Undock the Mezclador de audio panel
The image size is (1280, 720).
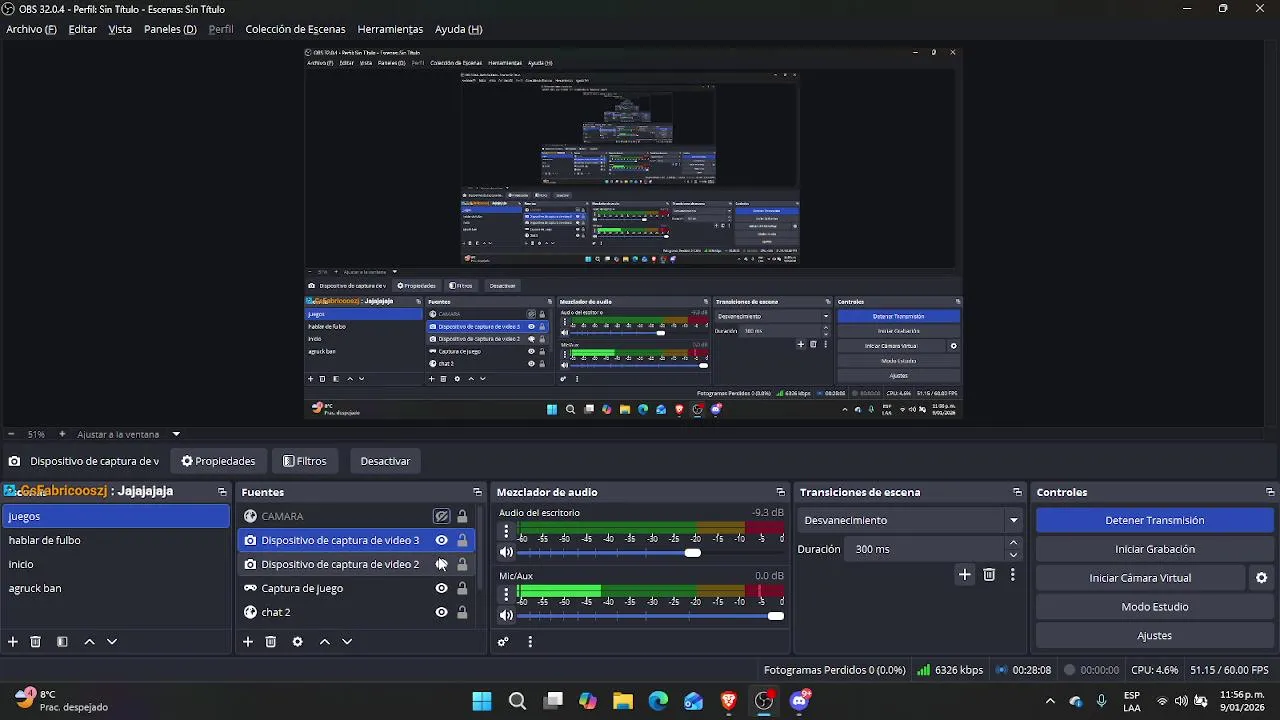pos(781,492)
